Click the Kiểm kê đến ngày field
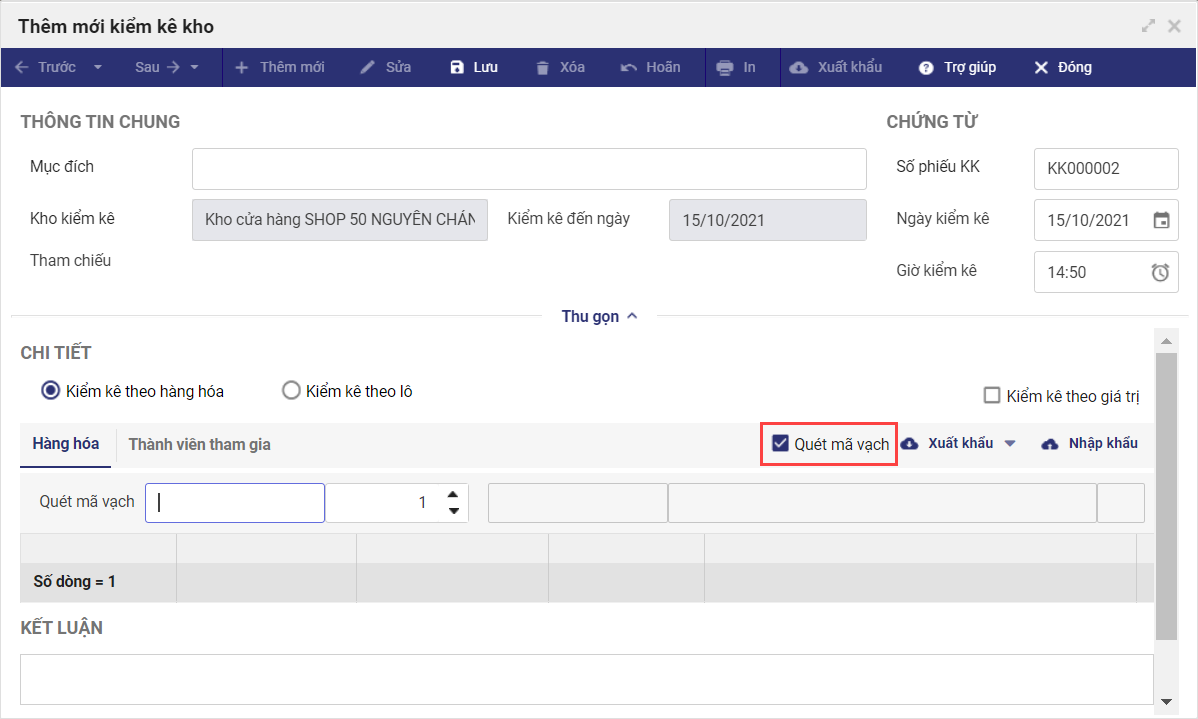1198x719 pixels. 767,220
